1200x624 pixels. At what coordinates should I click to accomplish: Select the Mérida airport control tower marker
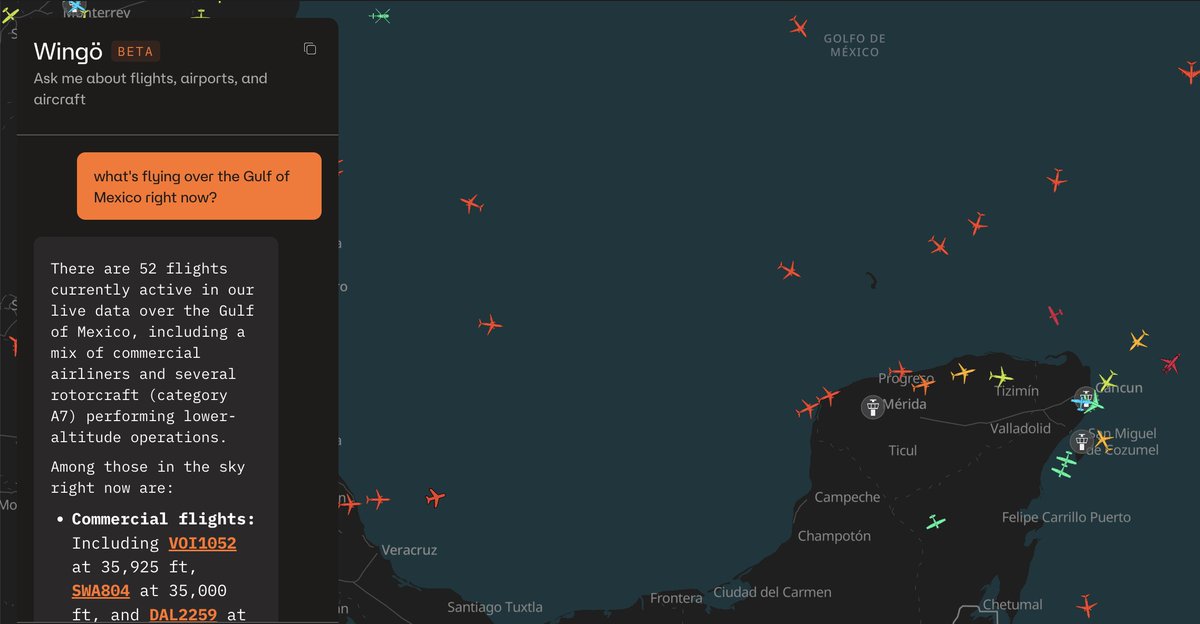point(873,407)
